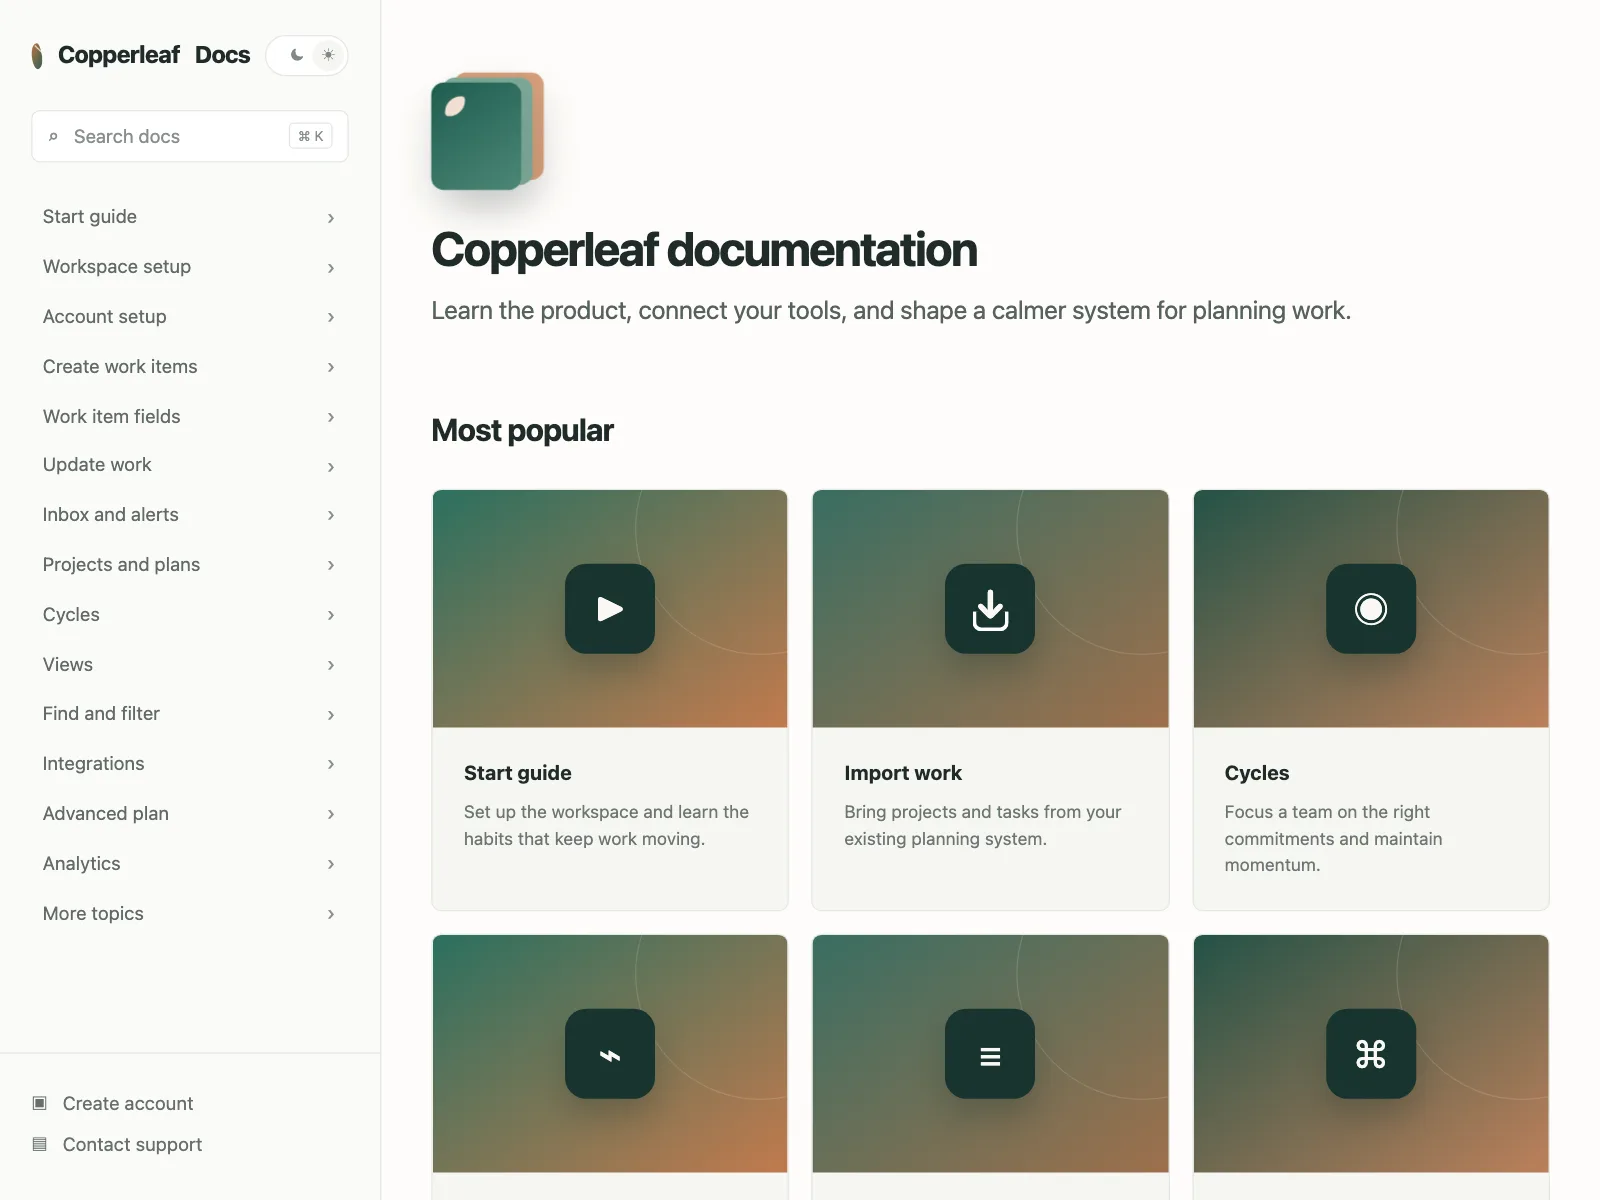
Task: Expand the Update work chevron
Action: coord(331,467)
